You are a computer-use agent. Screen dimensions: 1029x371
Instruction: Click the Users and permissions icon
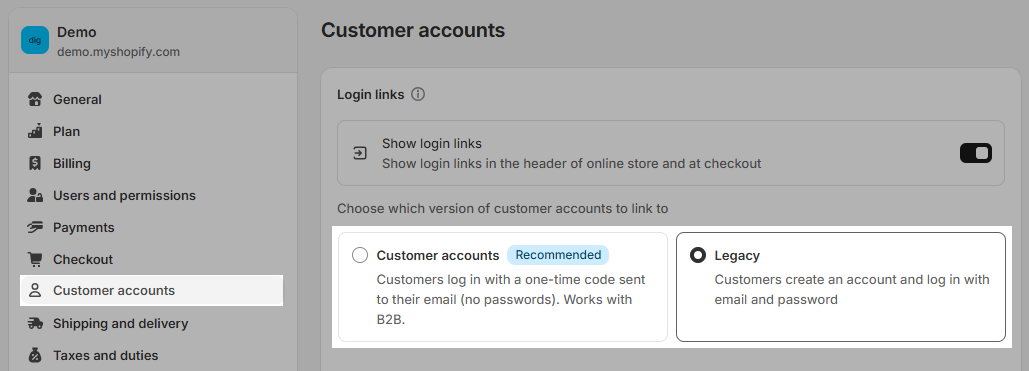(35, 196)
